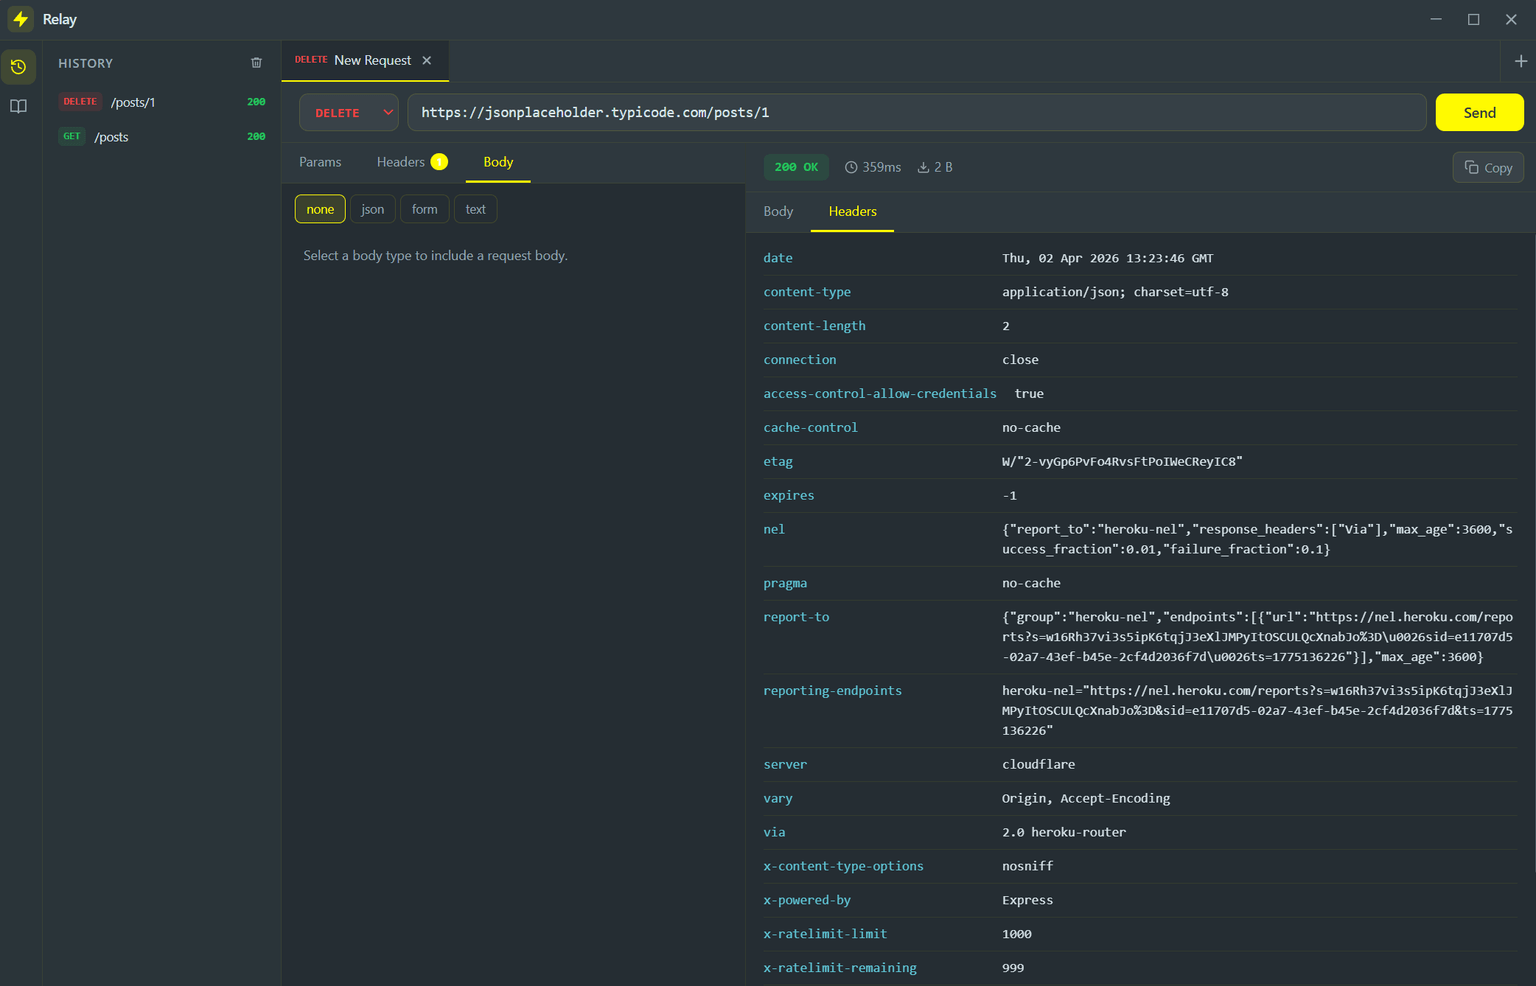Screen dimensions: 1536x986
Task: Close the New Request tab
Action: click(x=427, y=61)
